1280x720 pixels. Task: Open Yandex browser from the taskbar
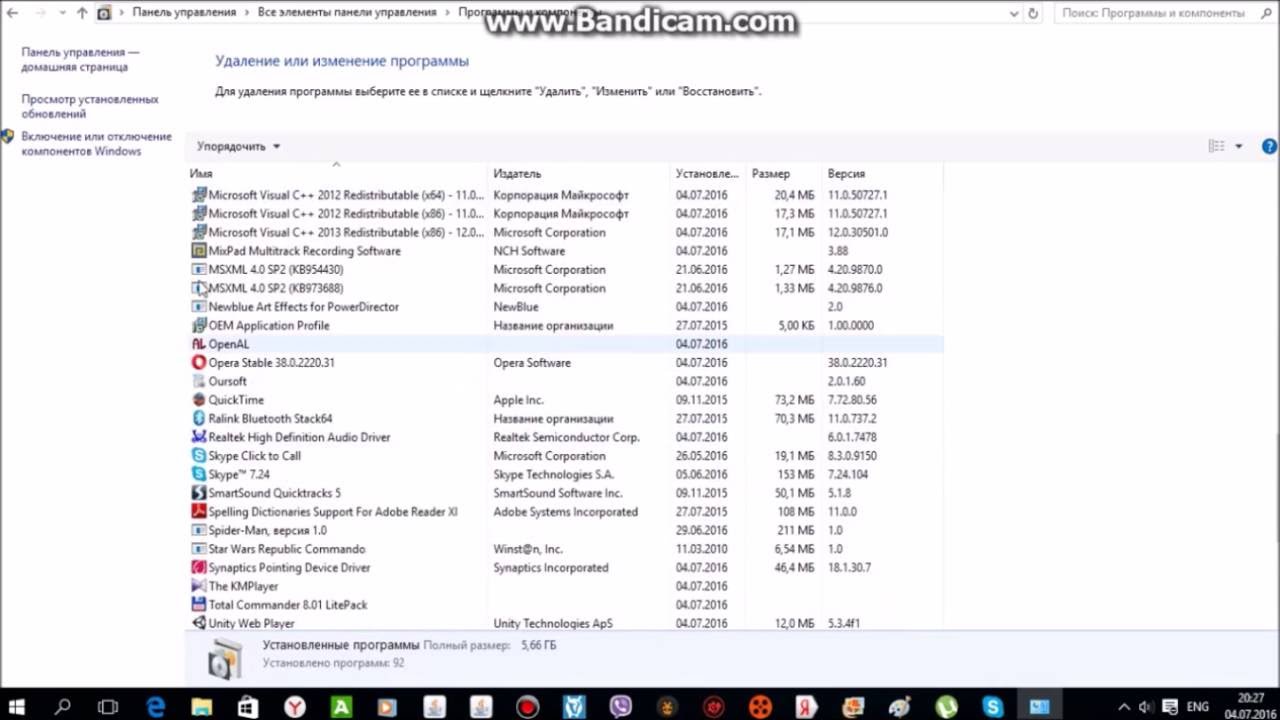pos(294,706)
